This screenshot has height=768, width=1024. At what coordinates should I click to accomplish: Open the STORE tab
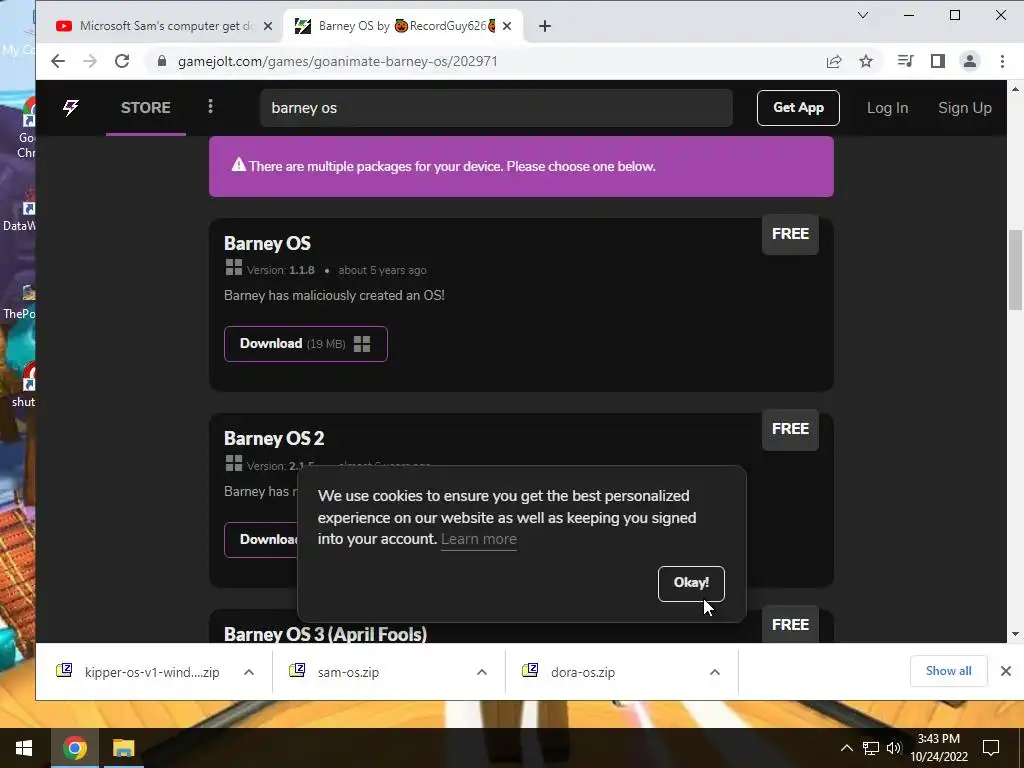(146, 108)
